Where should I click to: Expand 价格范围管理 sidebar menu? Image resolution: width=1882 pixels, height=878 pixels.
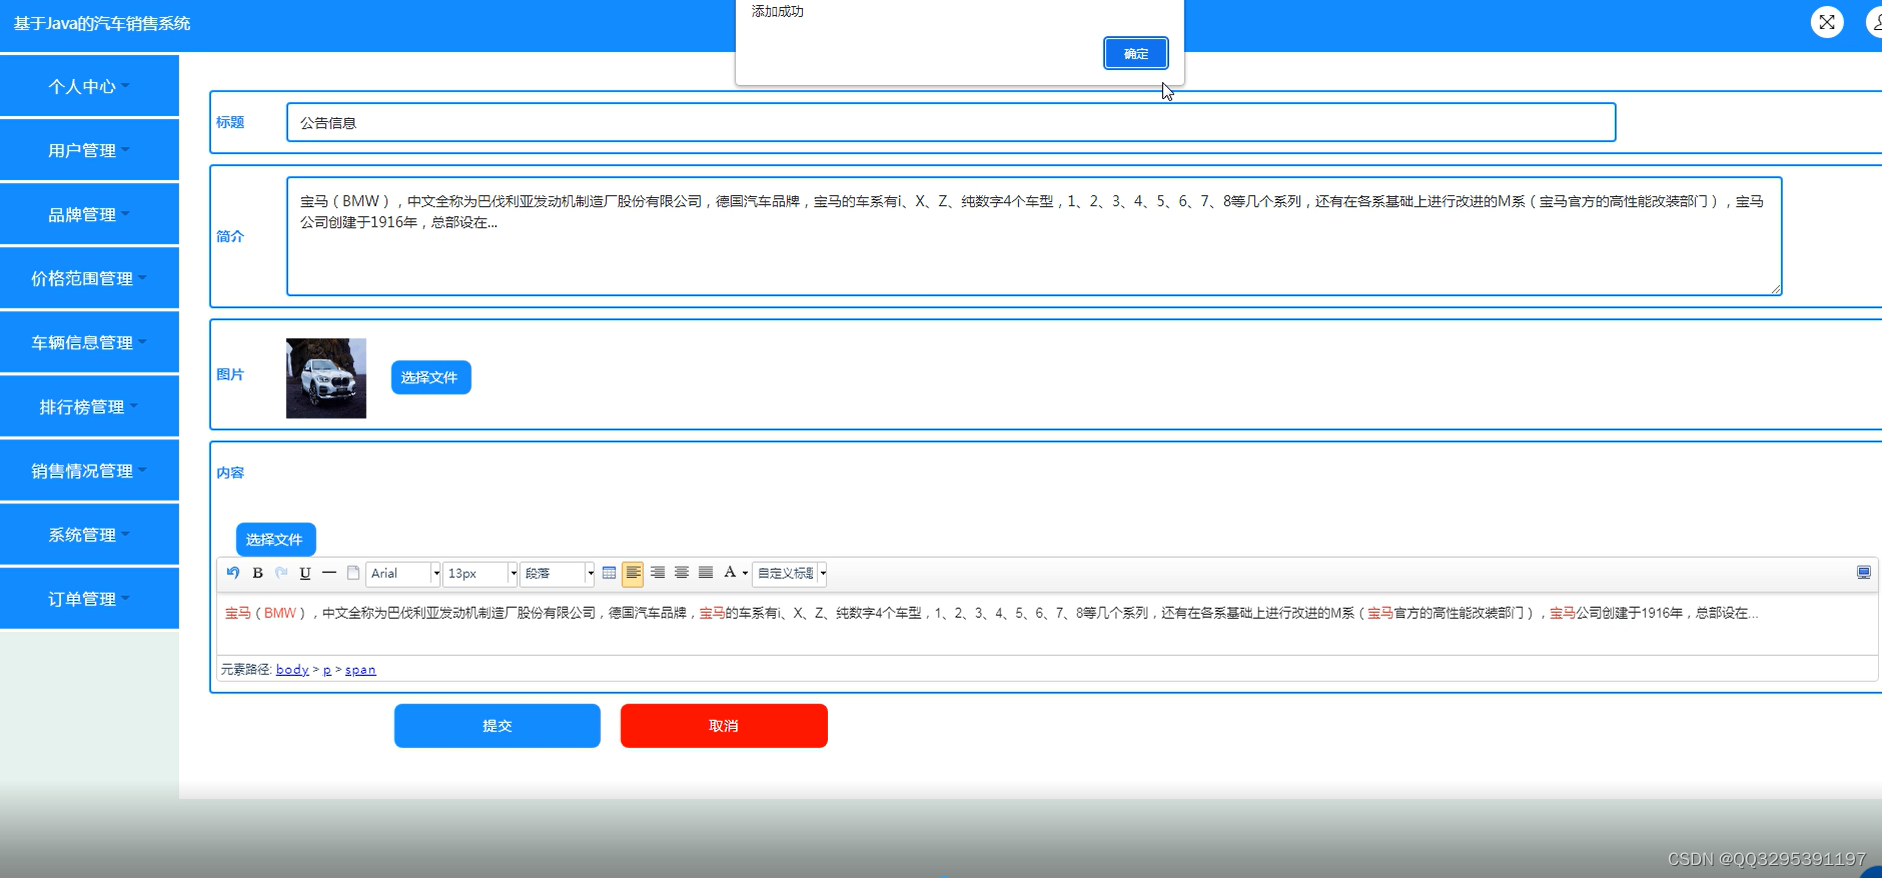89,278
